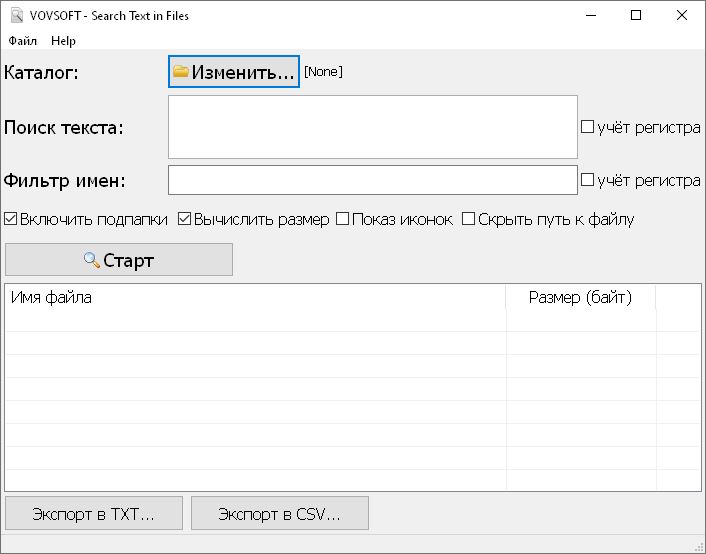Close the Search Text in Files window
706x554 pixels.
point(682,15)
